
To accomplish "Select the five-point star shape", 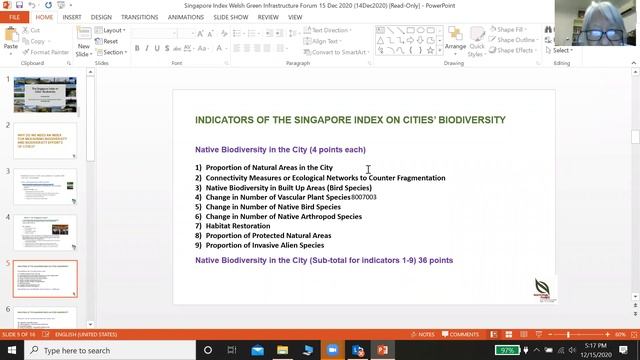I will tap(430, 51).
